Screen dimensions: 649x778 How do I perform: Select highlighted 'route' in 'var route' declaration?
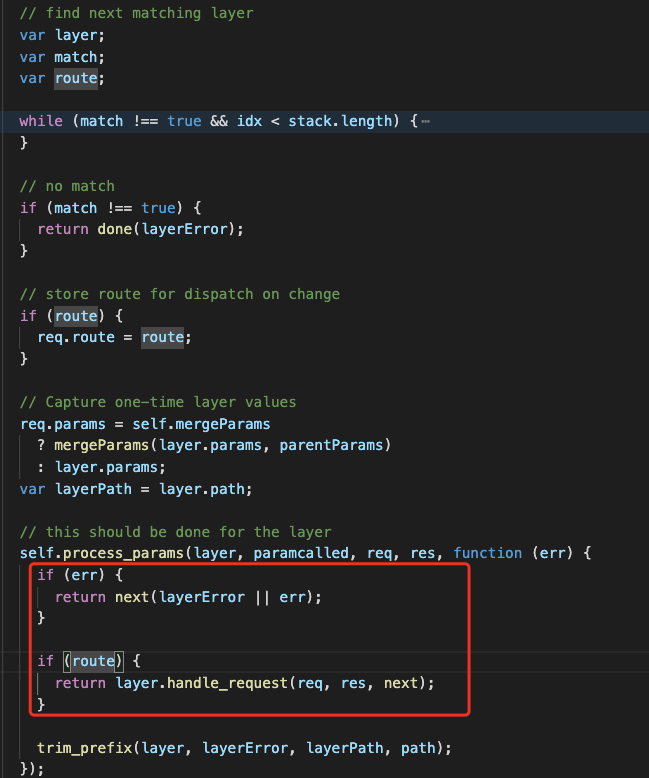tap(78, 78)
